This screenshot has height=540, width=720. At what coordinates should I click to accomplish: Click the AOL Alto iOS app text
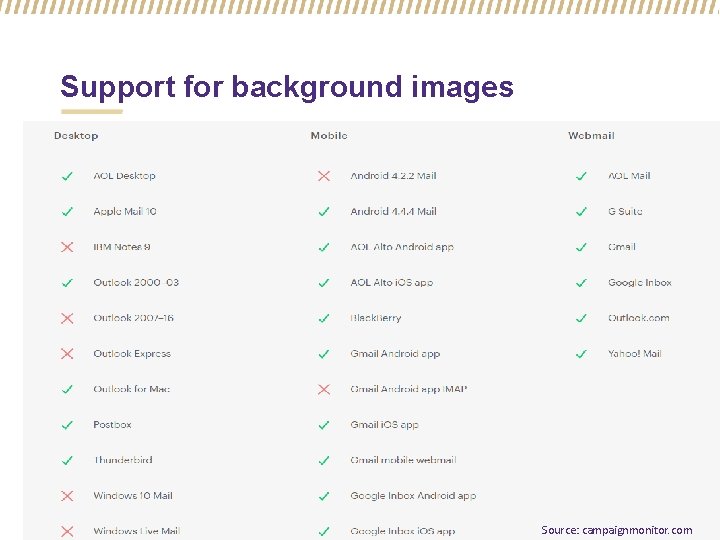[x=392, y=282]
